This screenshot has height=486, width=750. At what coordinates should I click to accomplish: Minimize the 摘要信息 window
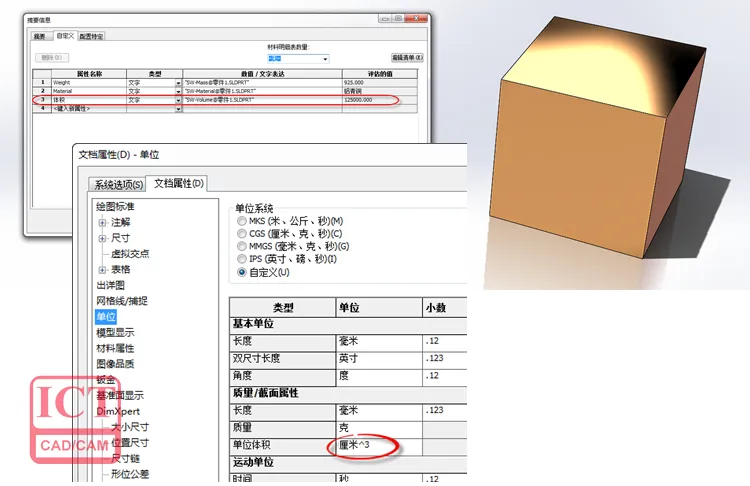pos(385,18)
